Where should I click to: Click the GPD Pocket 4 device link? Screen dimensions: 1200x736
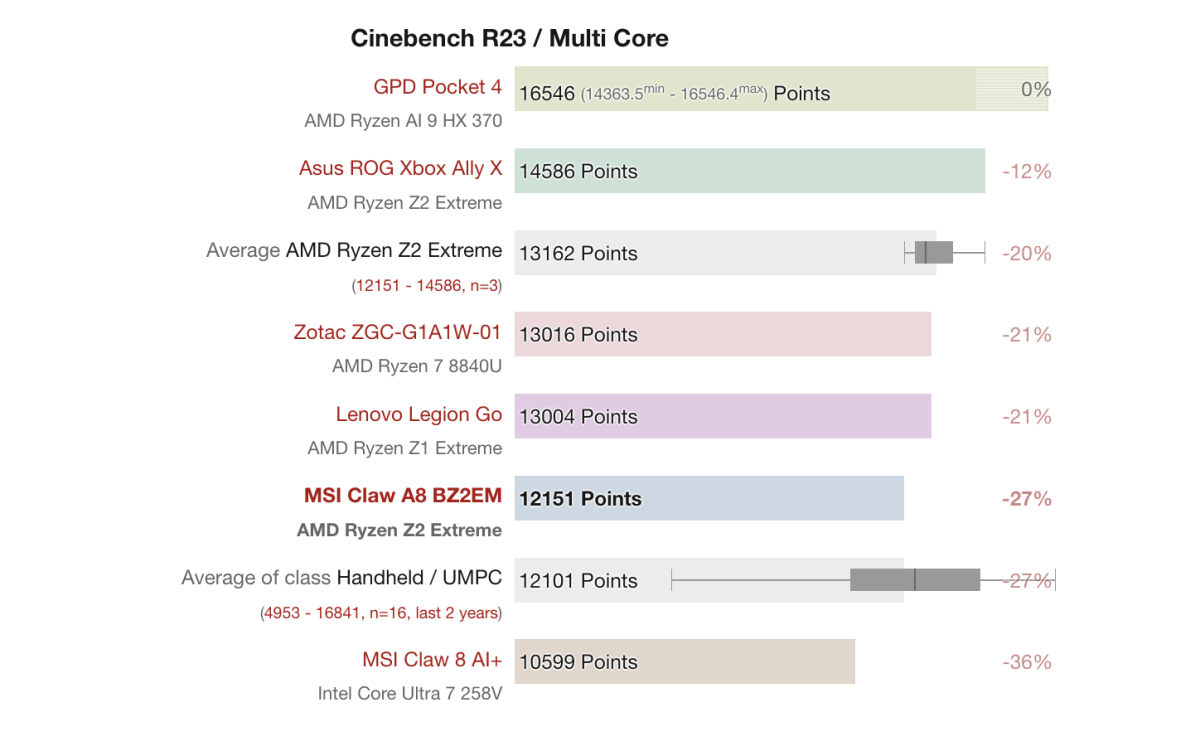[x=437, y=87]
